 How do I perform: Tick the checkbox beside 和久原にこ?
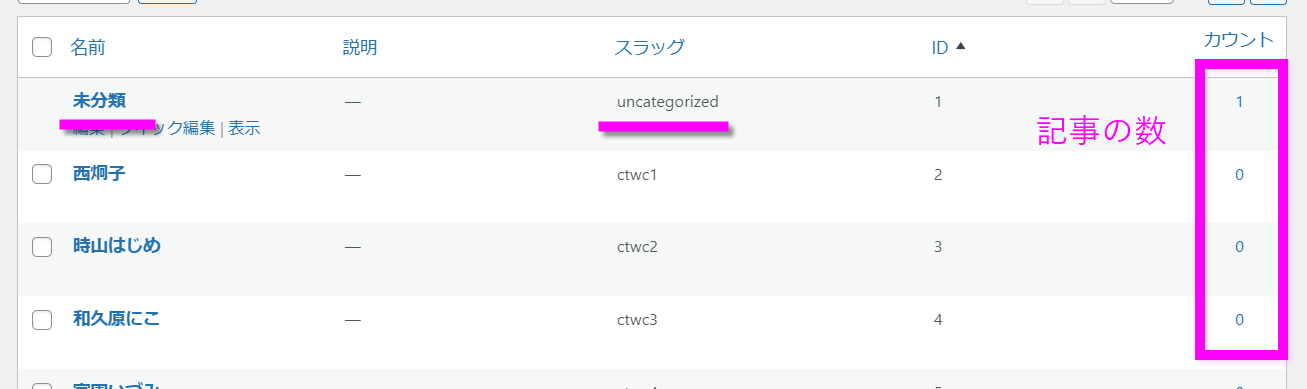pos(42,320)
